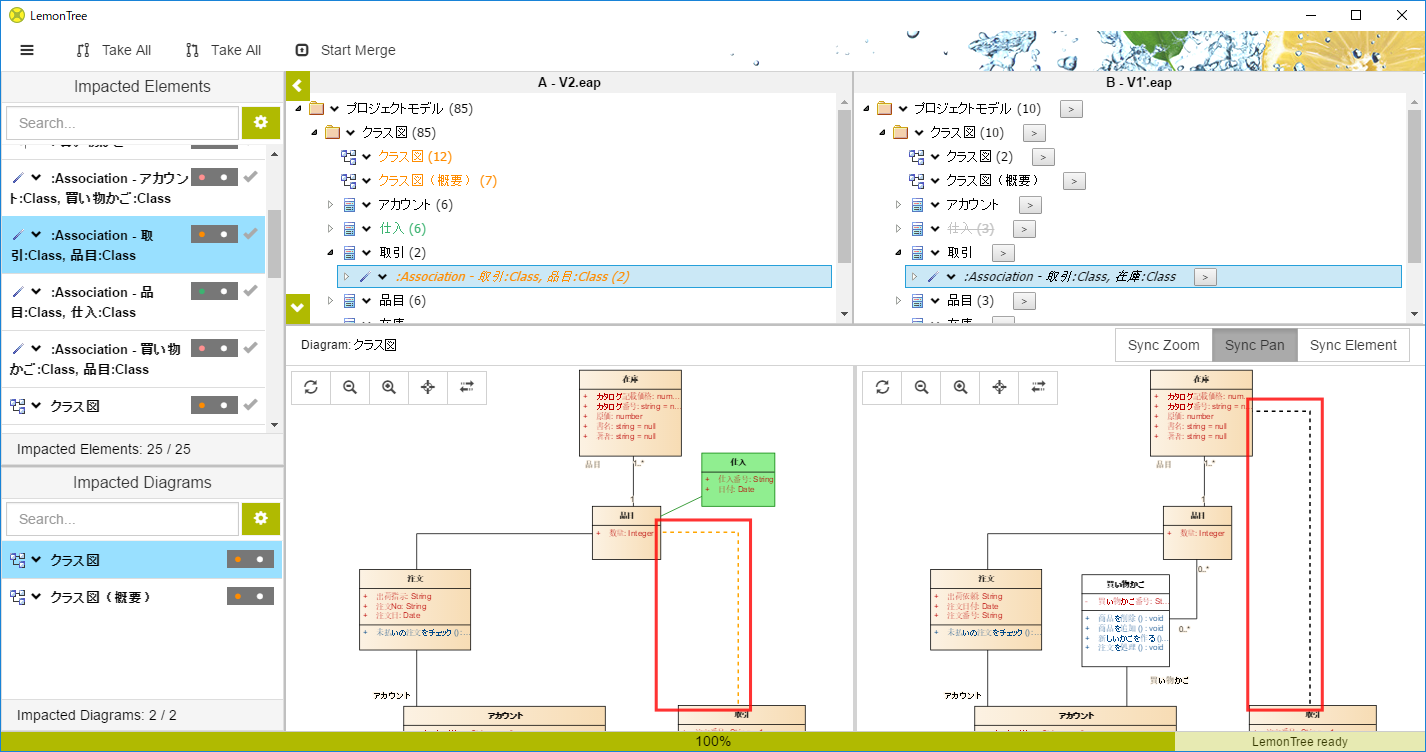The image size is (1426, 752).
Task: Enable Sync Zoom
Action: [1163, 345]
